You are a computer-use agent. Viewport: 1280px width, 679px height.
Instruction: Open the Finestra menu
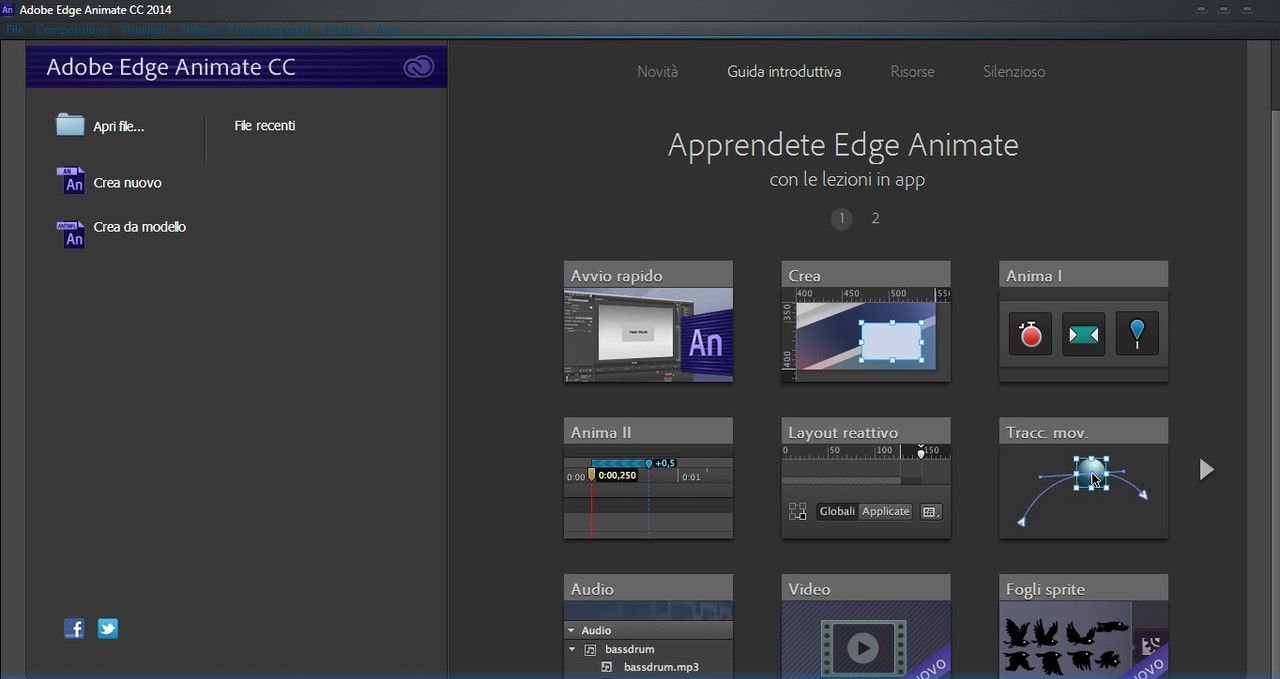tap(343, 29)
